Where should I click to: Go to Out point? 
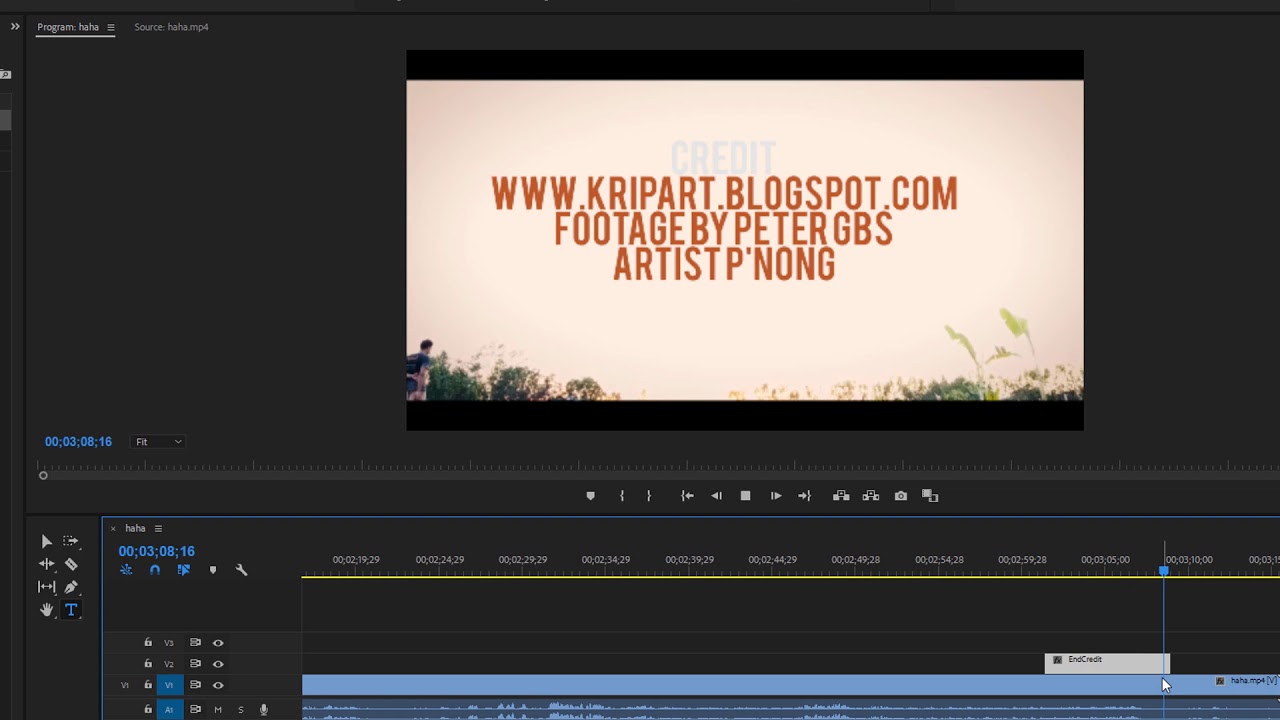(x=804, y=496)
